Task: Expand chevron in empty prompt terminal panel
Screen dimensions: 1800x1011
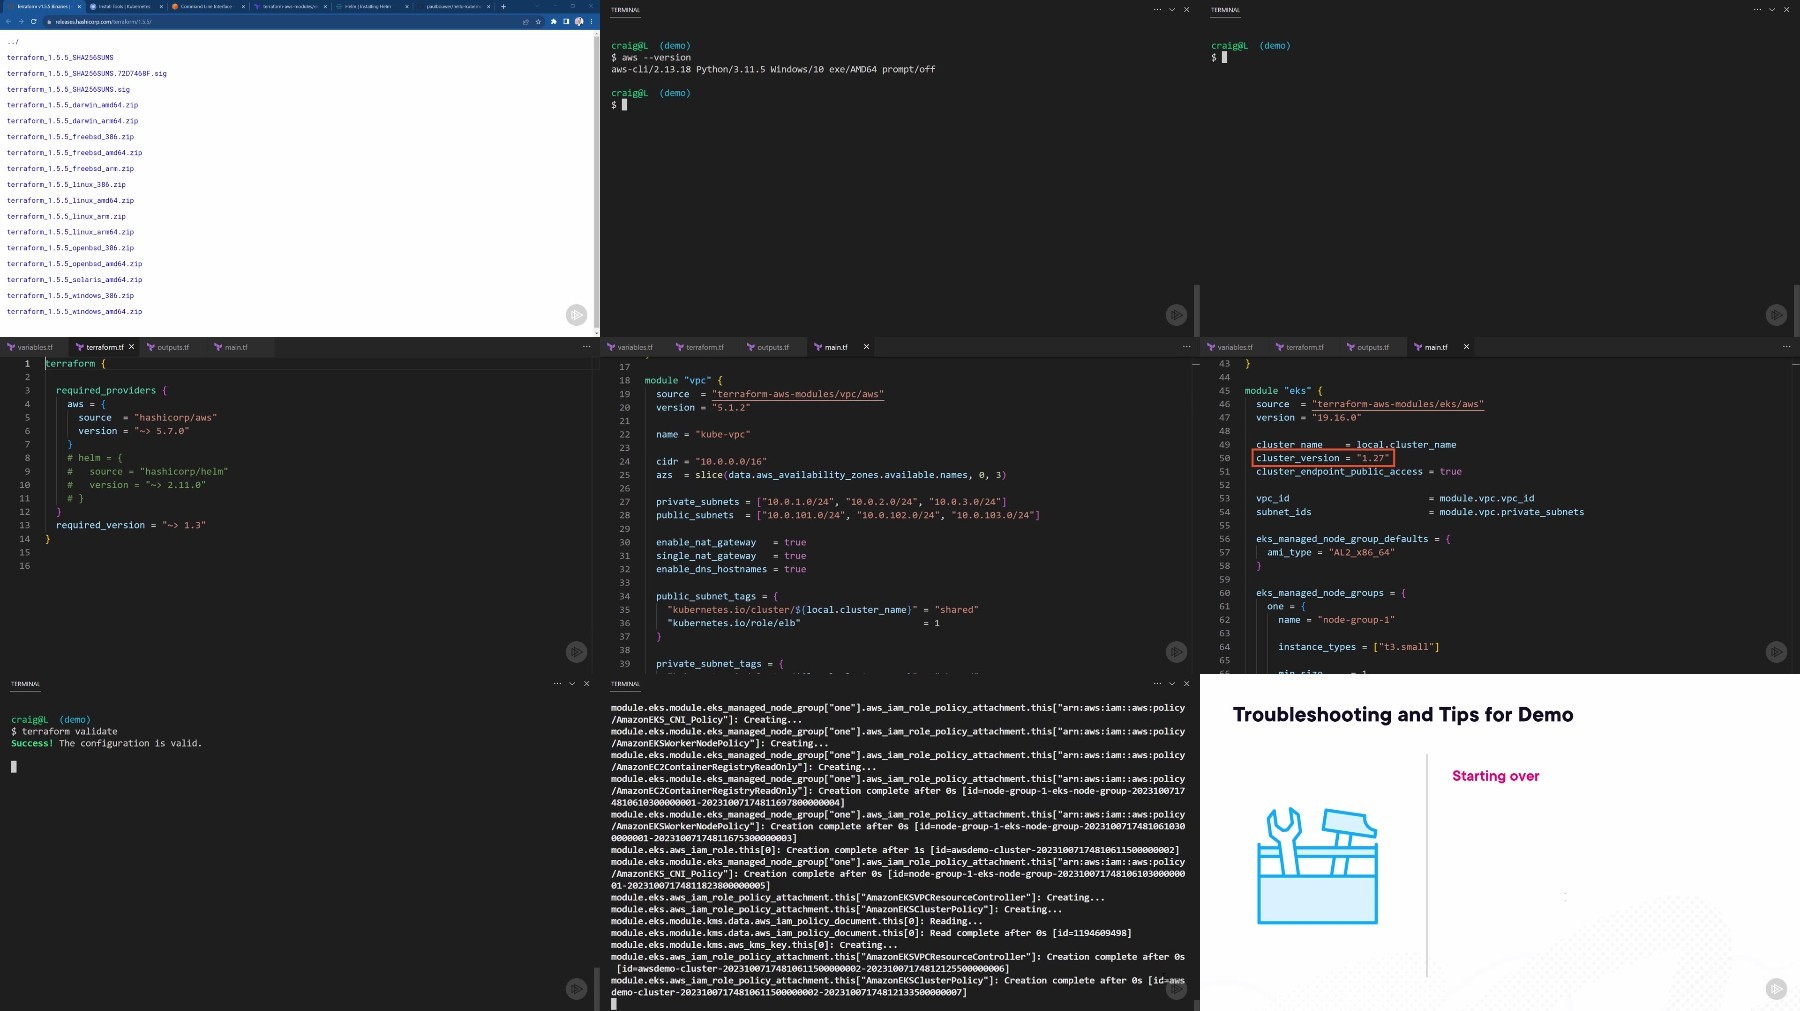Action: point(1772,10)
